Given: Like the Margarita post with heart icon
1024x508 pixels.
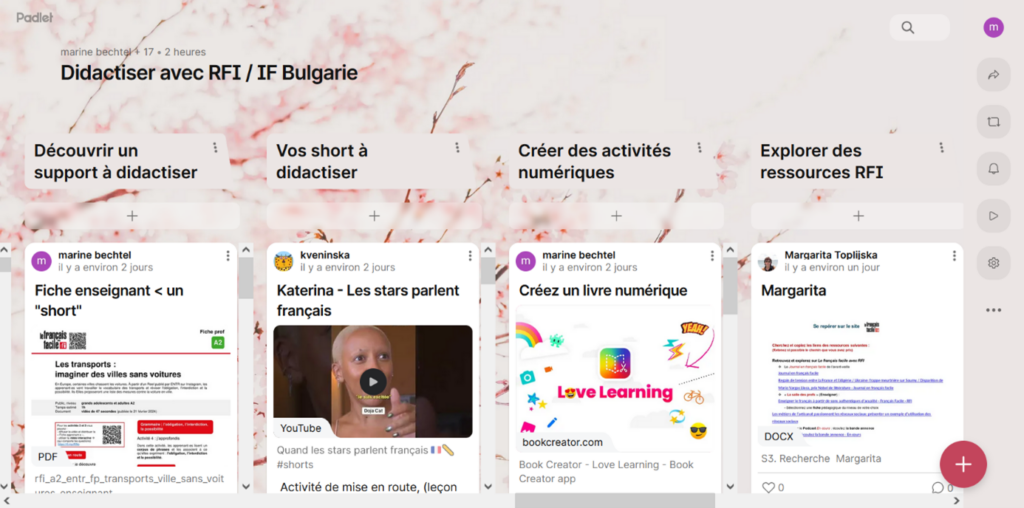Looking at the screenshot, I should click(x=769, y=487).
